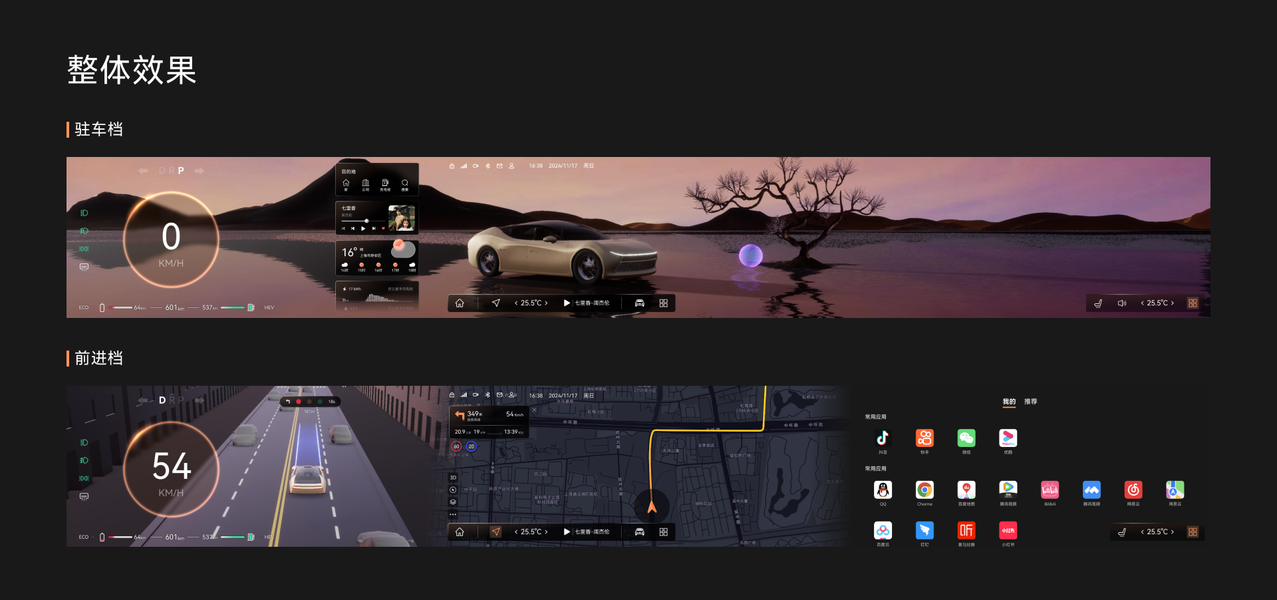Raise passenger temperature on parking right dock
1277x600 pixels.
(x=1173, y=303)
